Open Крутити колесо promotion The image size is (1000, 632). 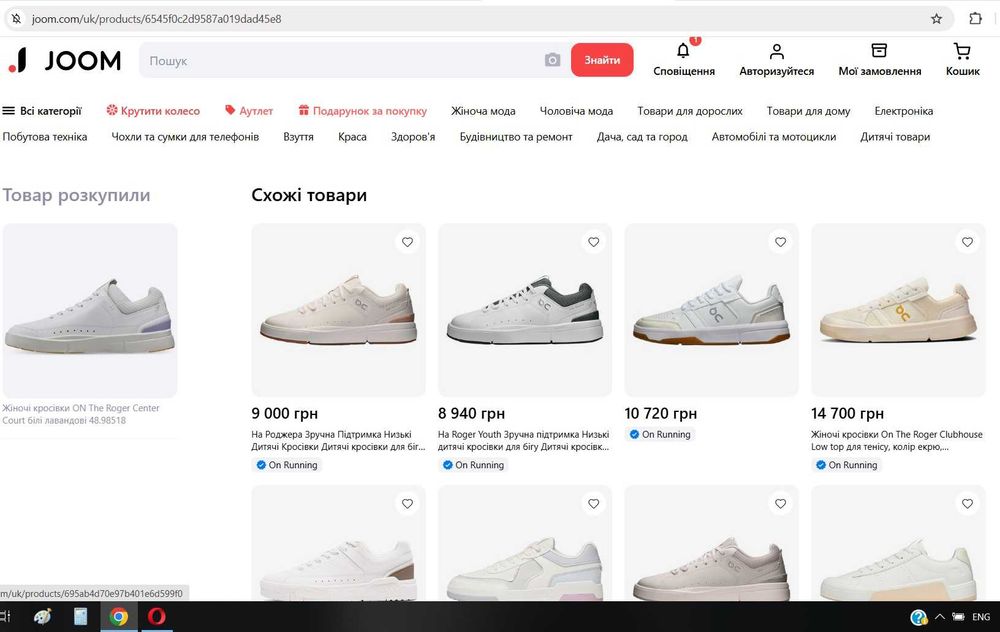tap(153, 111)
